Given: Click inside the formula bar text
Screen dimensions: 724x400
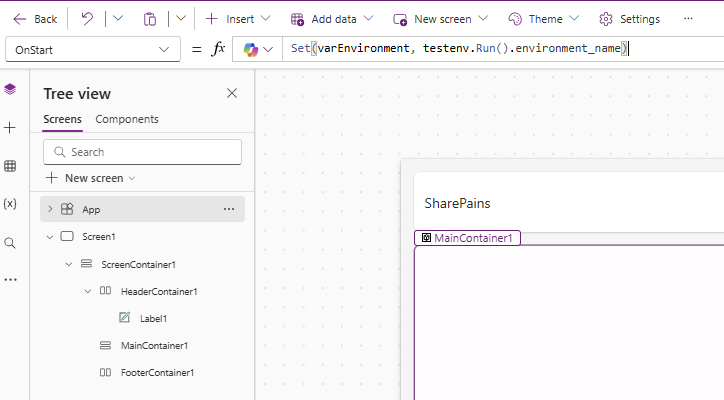Looking at the screenshot, I should 459,48.
